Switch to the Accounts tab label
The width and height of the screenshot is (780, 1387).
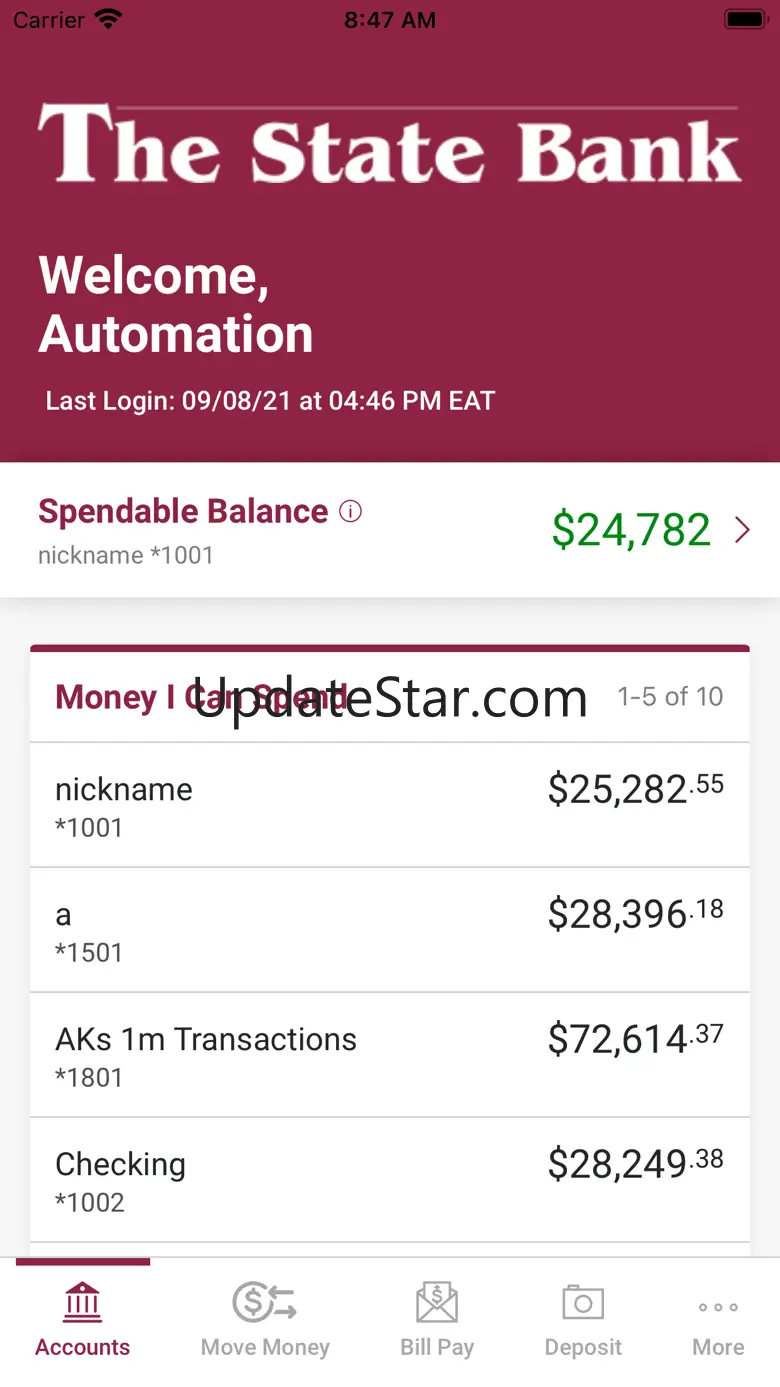82,1347
